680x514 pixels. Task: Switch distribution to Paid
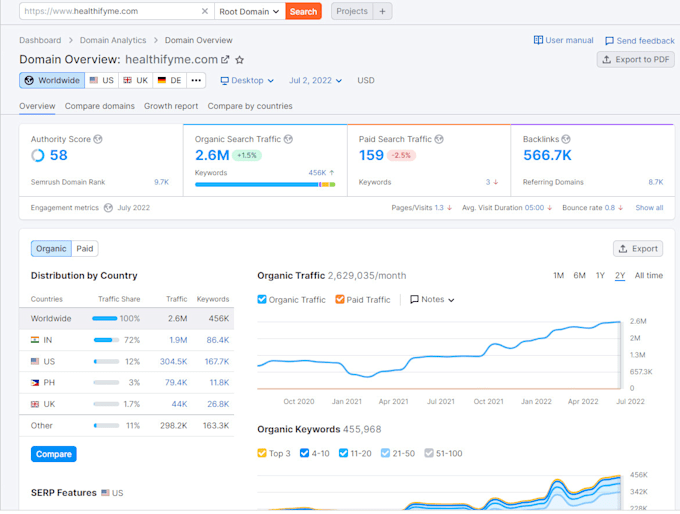tap(85, 249)
